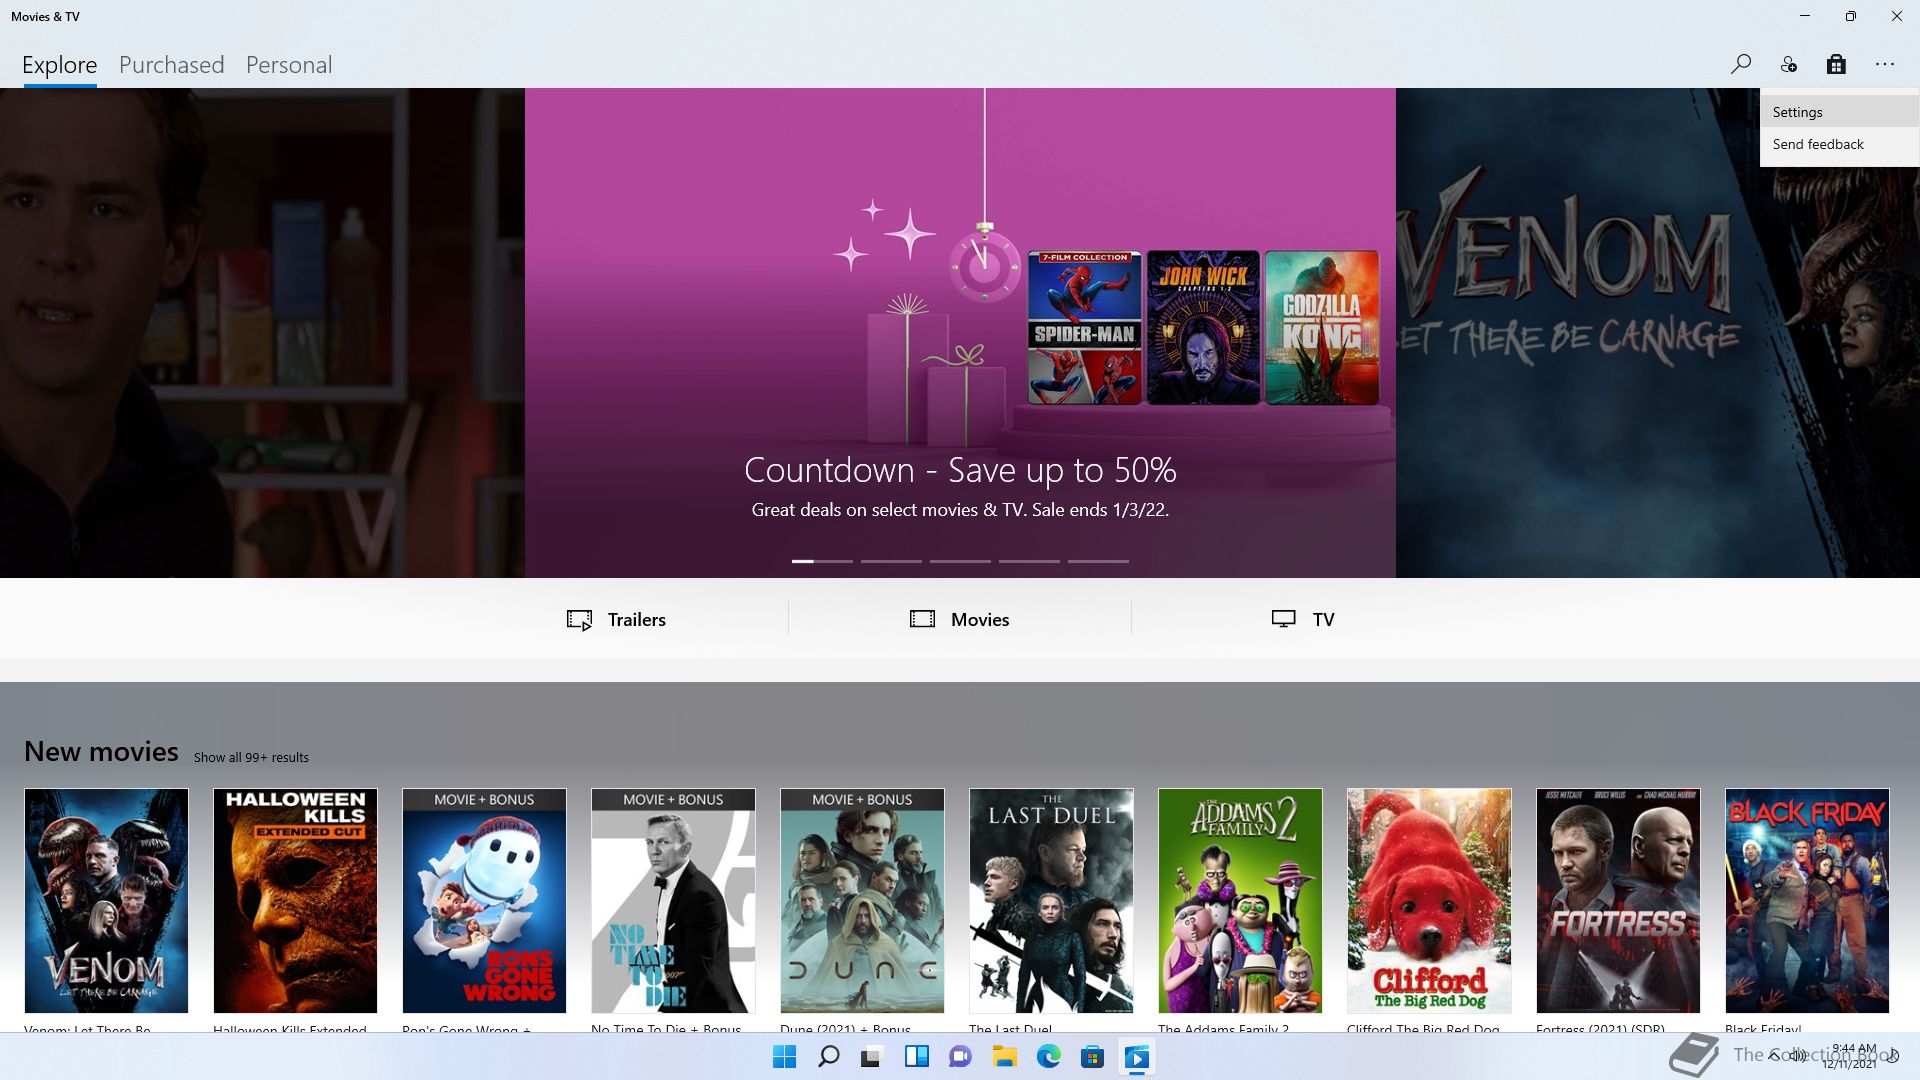Open taskbar Search

[x=828, y=1056]
